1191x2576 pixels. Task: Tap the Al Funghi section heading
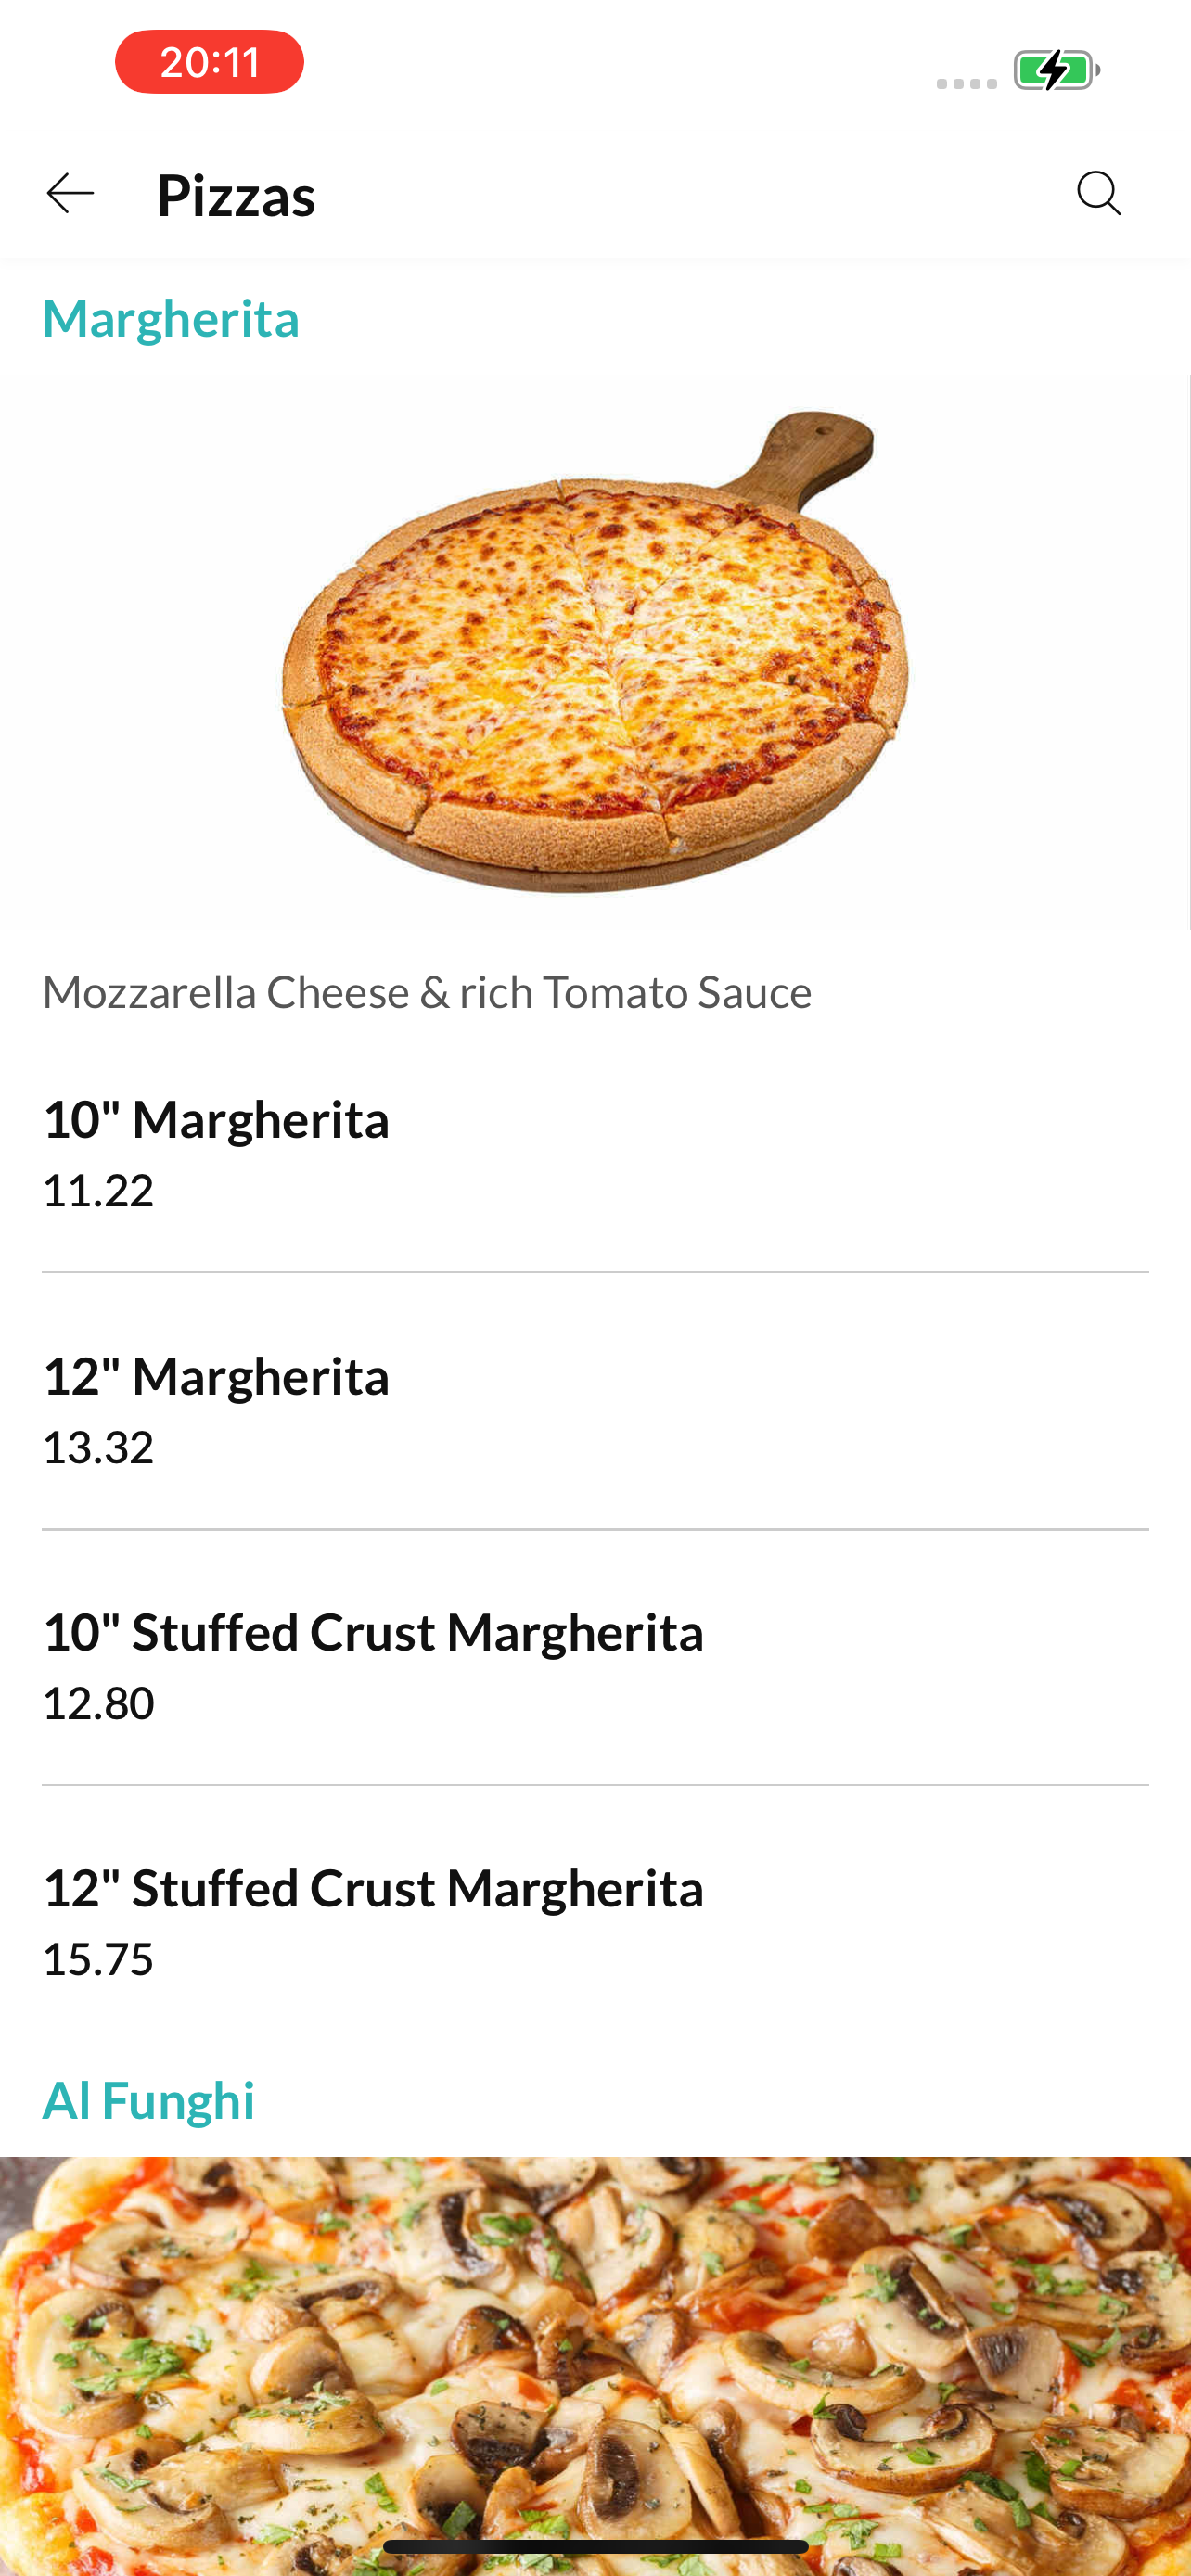pyautogui.click(x=148, y=2100)
